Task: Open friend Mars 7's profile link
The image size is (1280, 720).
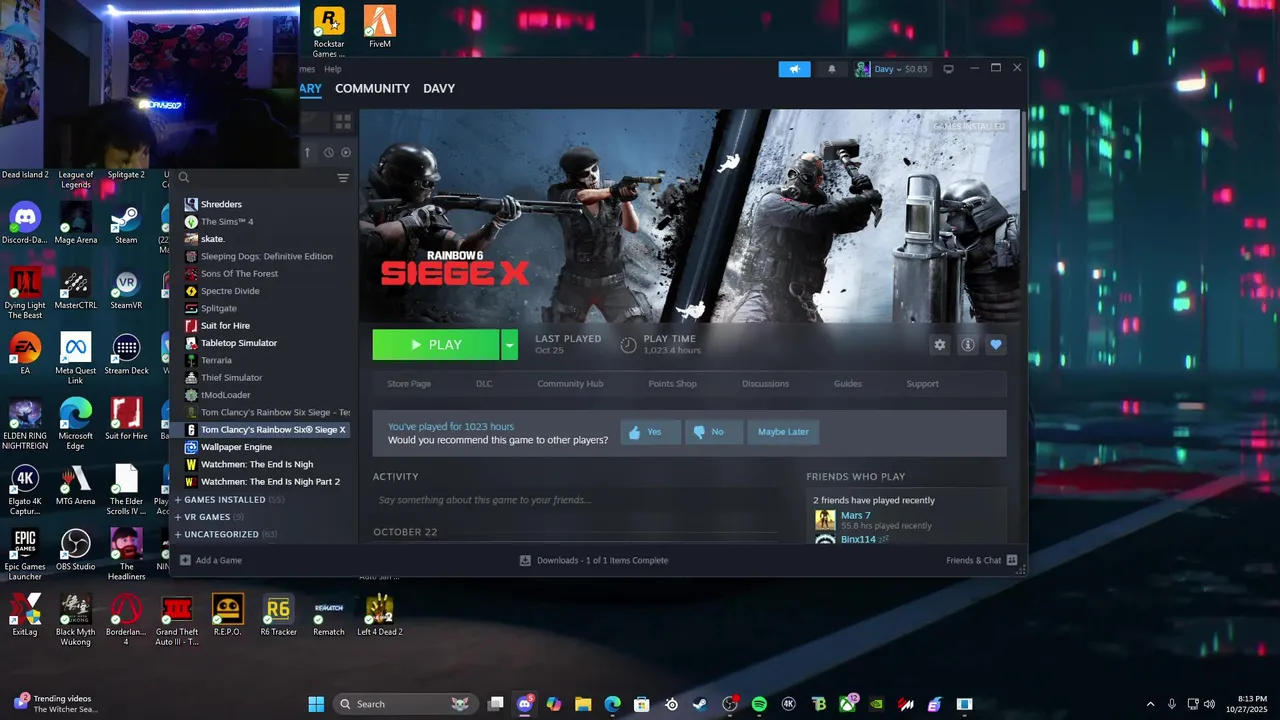Action: coord(855,515)
